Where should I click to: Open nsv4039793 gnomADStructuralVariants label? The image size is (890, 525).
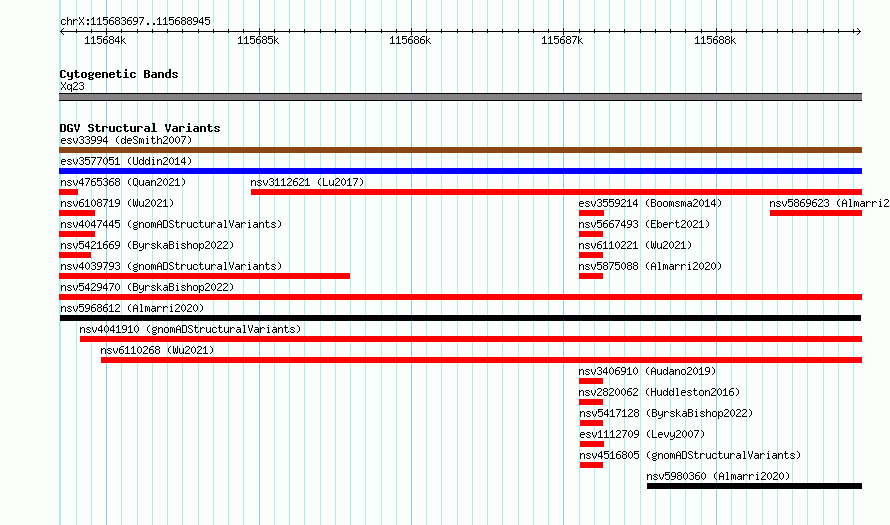[171, 266]
